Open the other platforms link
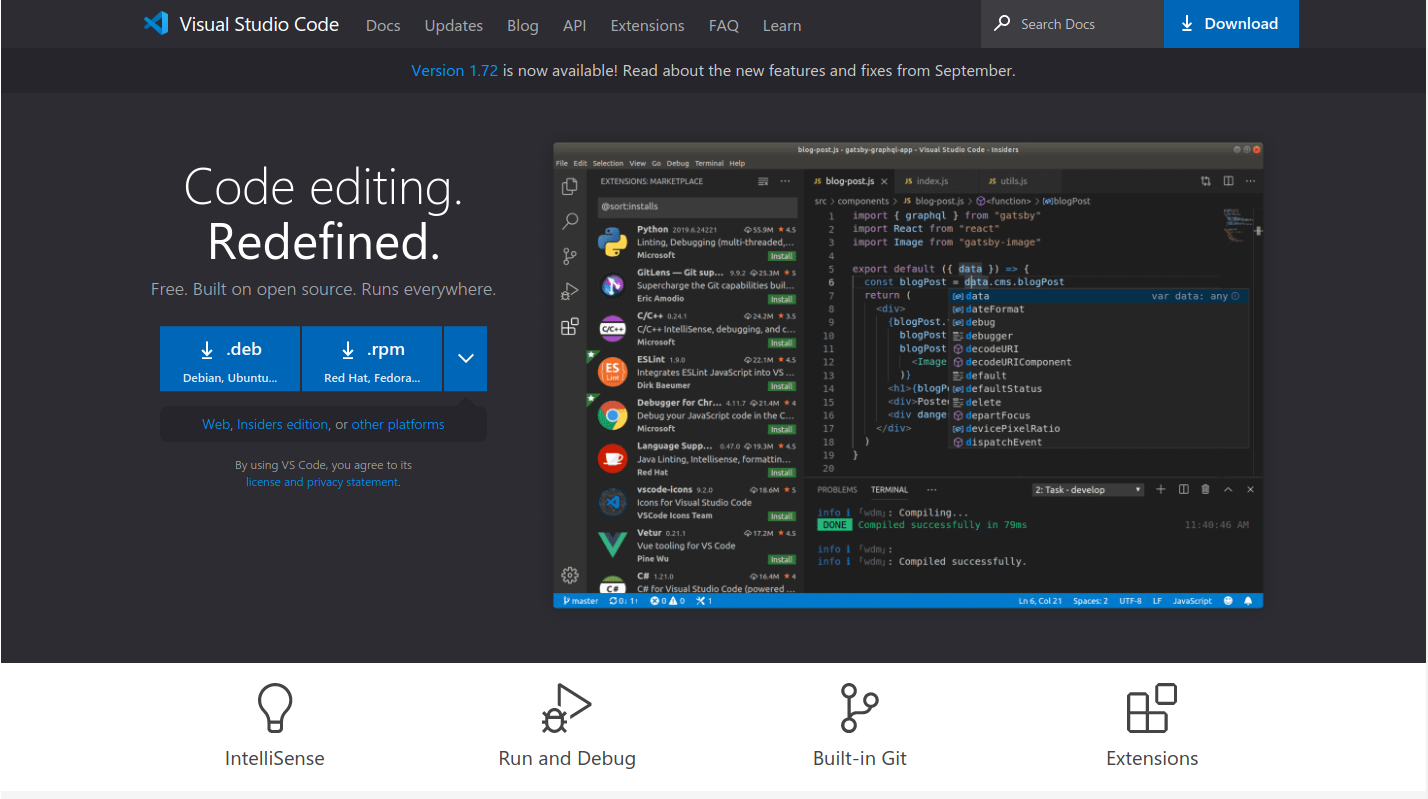The width and height of the screenshot is (1428, 799). click(398, 424)
